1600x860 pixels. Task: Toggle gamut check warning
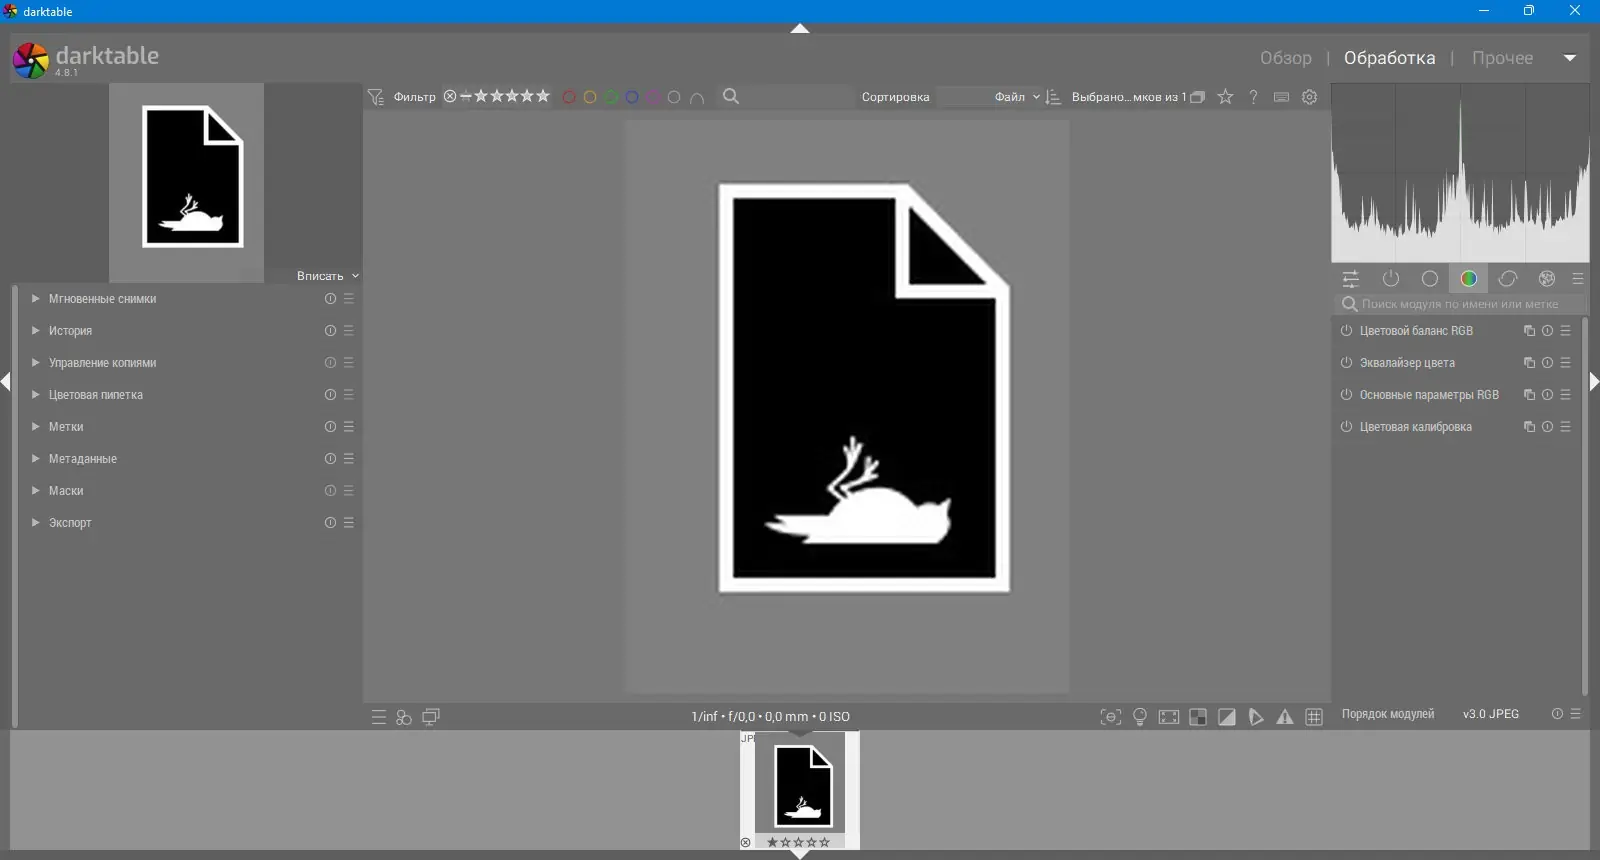coord(1285,717)
